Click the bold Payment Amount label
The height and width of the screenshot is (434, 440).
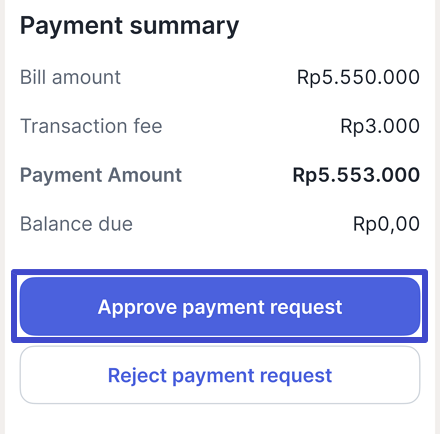(x=101, y=175)
